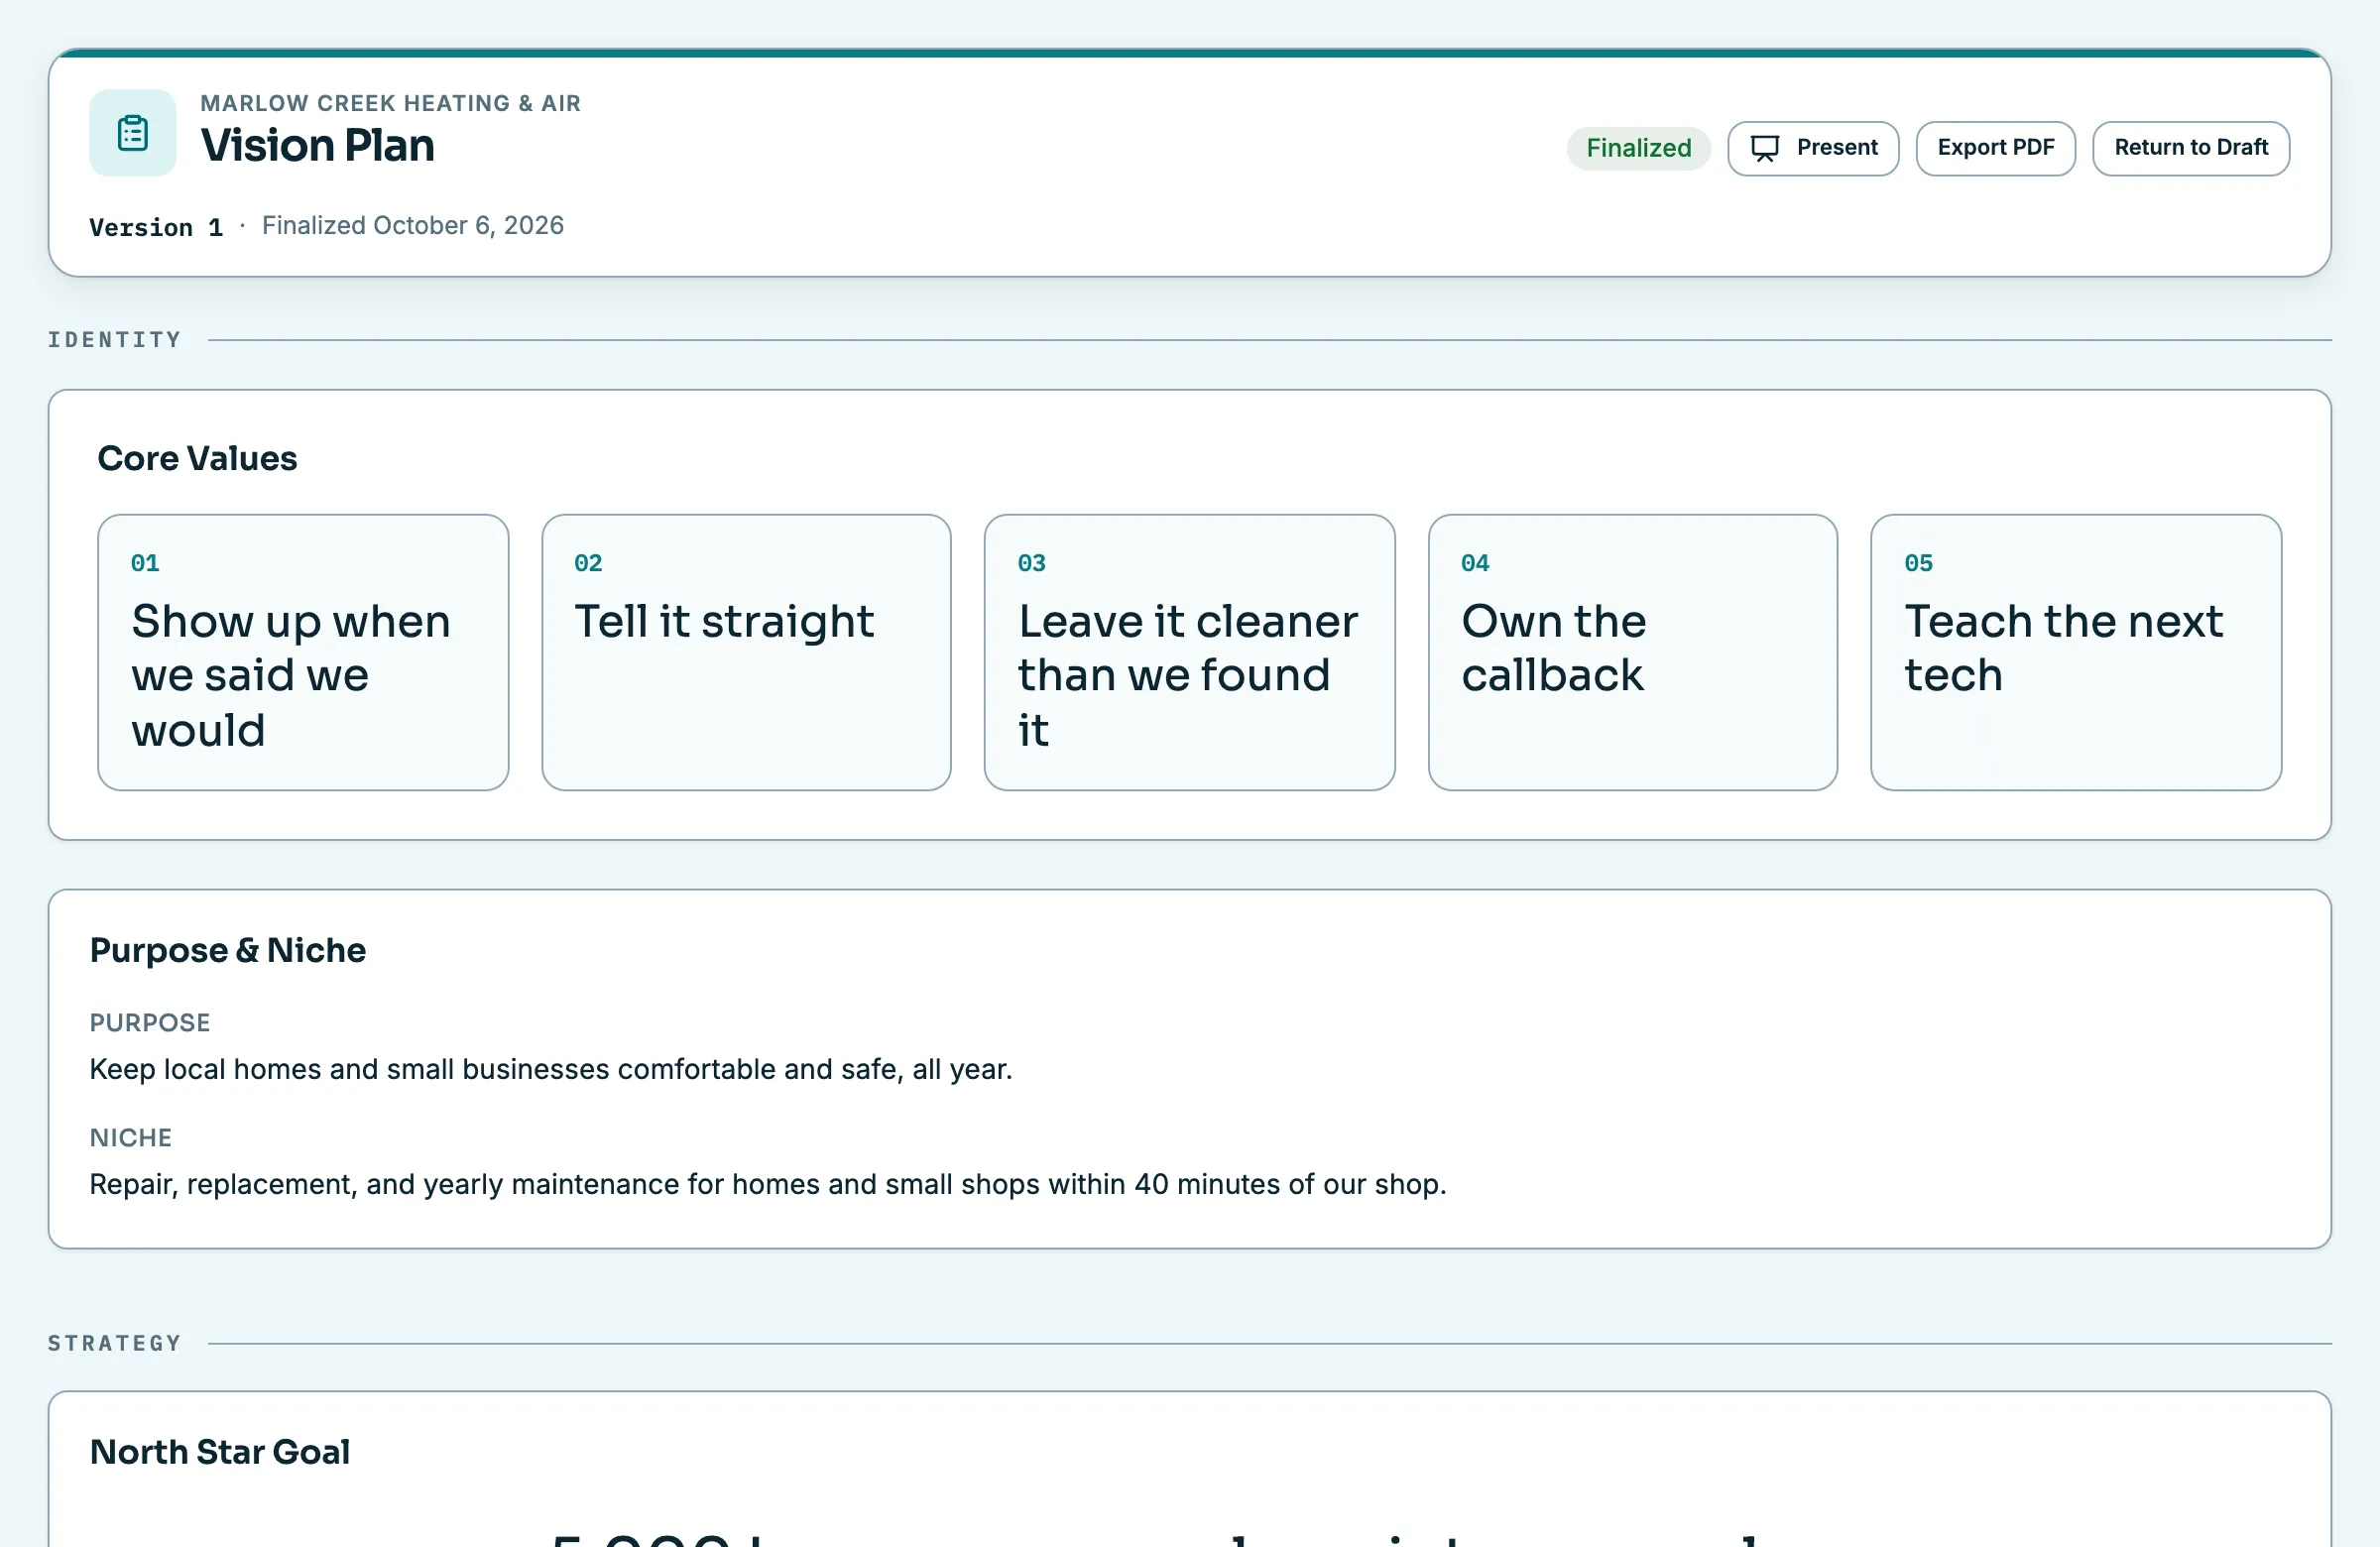This screenshot has width=2380, height=1547.
Task: Click the clipboard Vision Plan icon
Action: (x=133, y=133)
